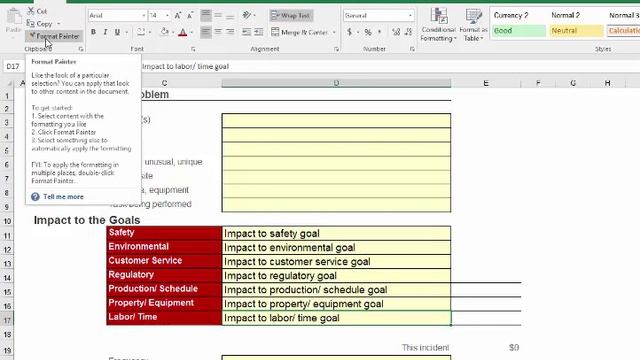Top align cell contents
The width and height of the screenshot is (640, 360).
point(206,16)
